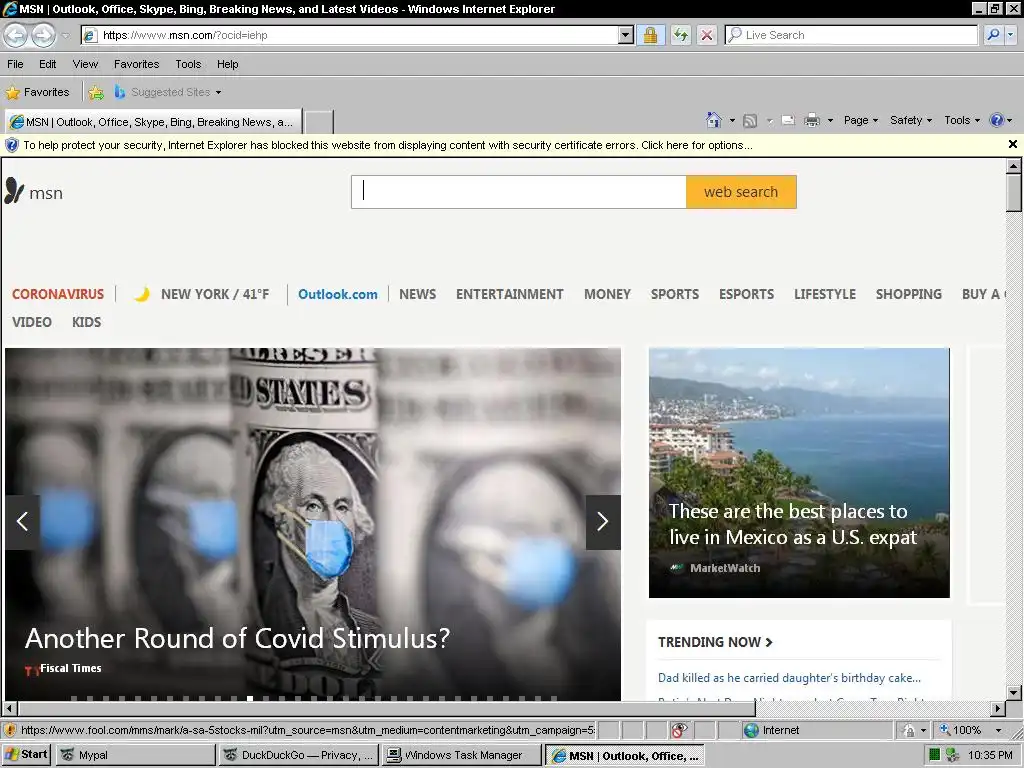Open the Favorites menu in menu bar
This screenshot has width=1024, height=768.
click(136, 64)
